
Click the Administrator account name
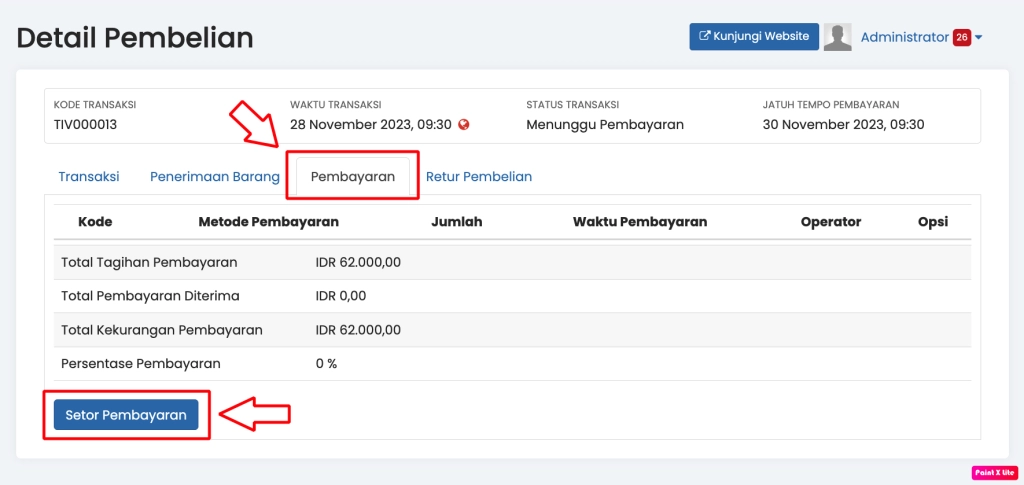tap(904, 37)
